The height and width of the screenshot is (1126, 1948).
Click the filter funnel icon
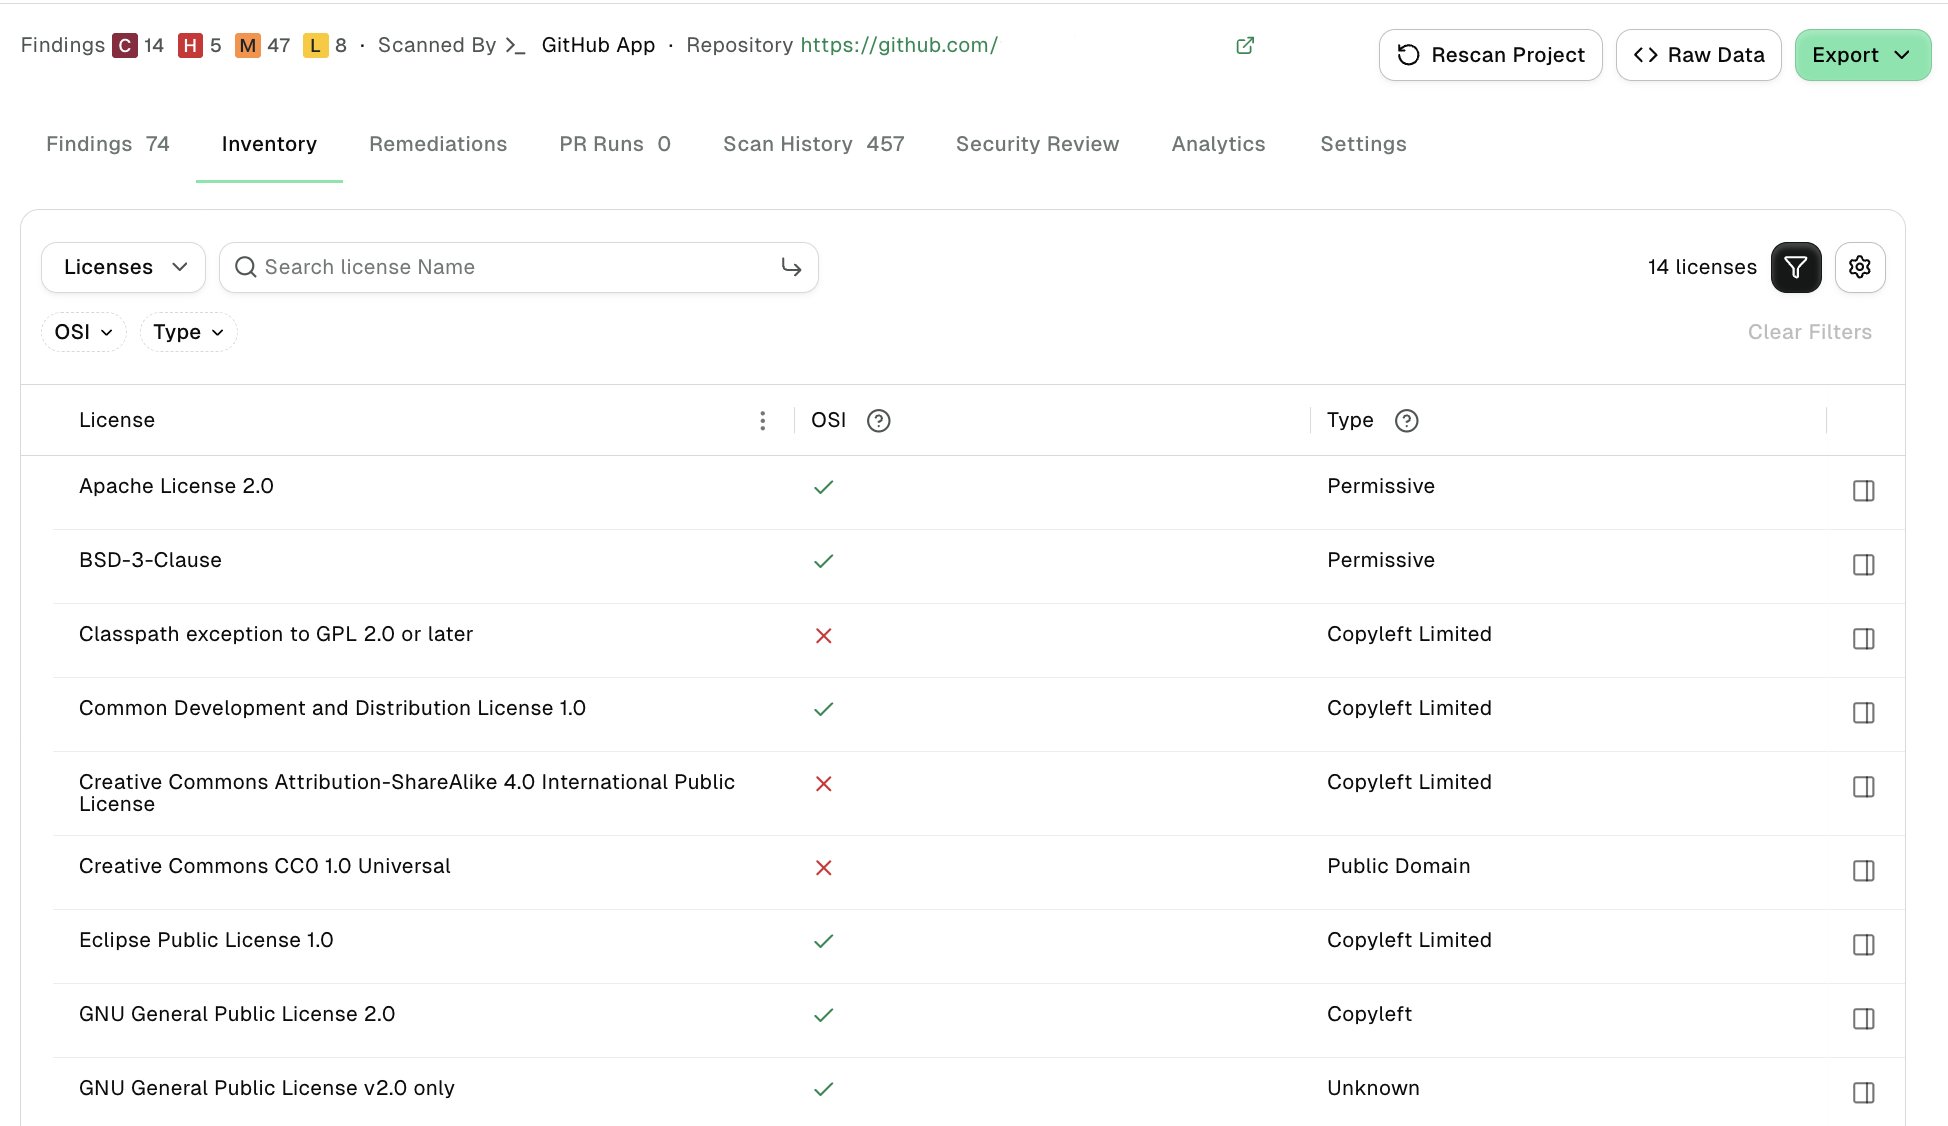point(1796,267)
